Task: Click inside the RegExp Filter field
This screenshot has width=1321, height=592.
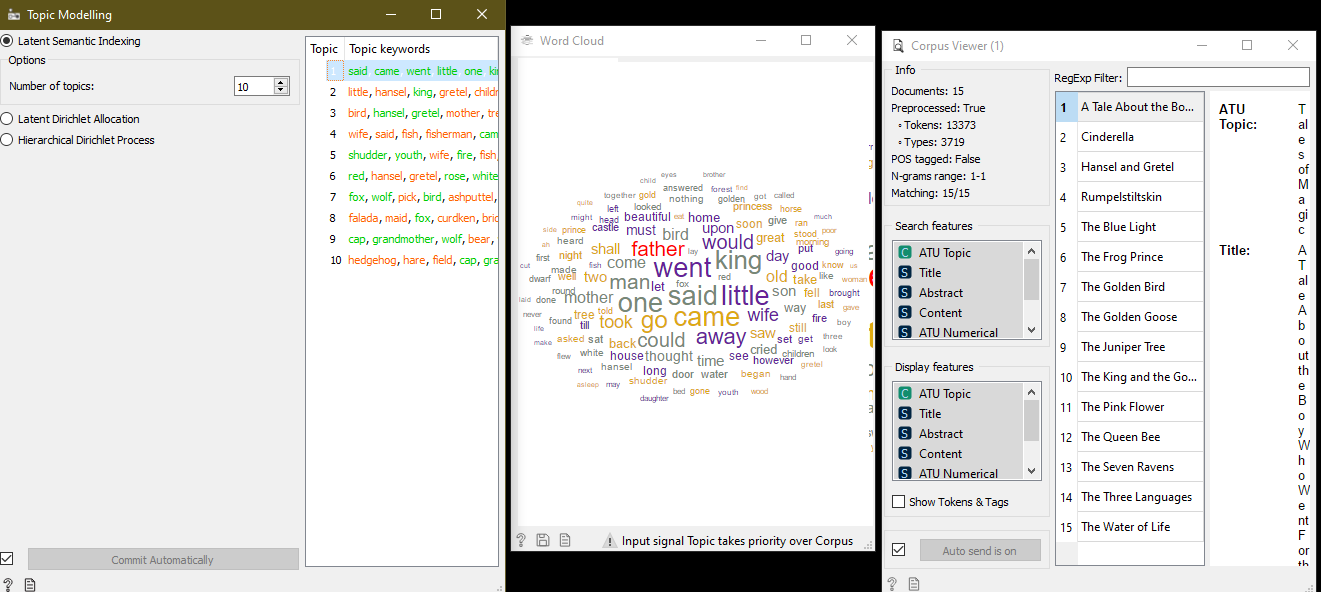Action: click(x=1218, y=76)
